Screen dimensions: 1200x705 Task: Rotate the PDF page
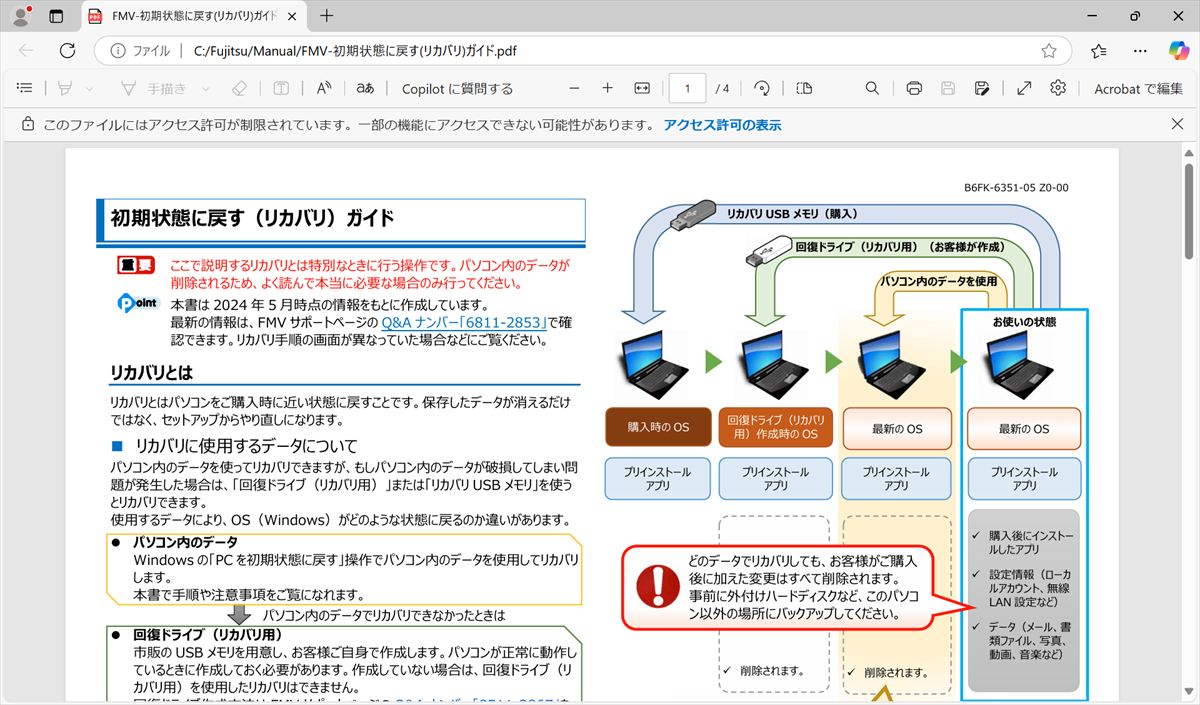tap(762, 88)
